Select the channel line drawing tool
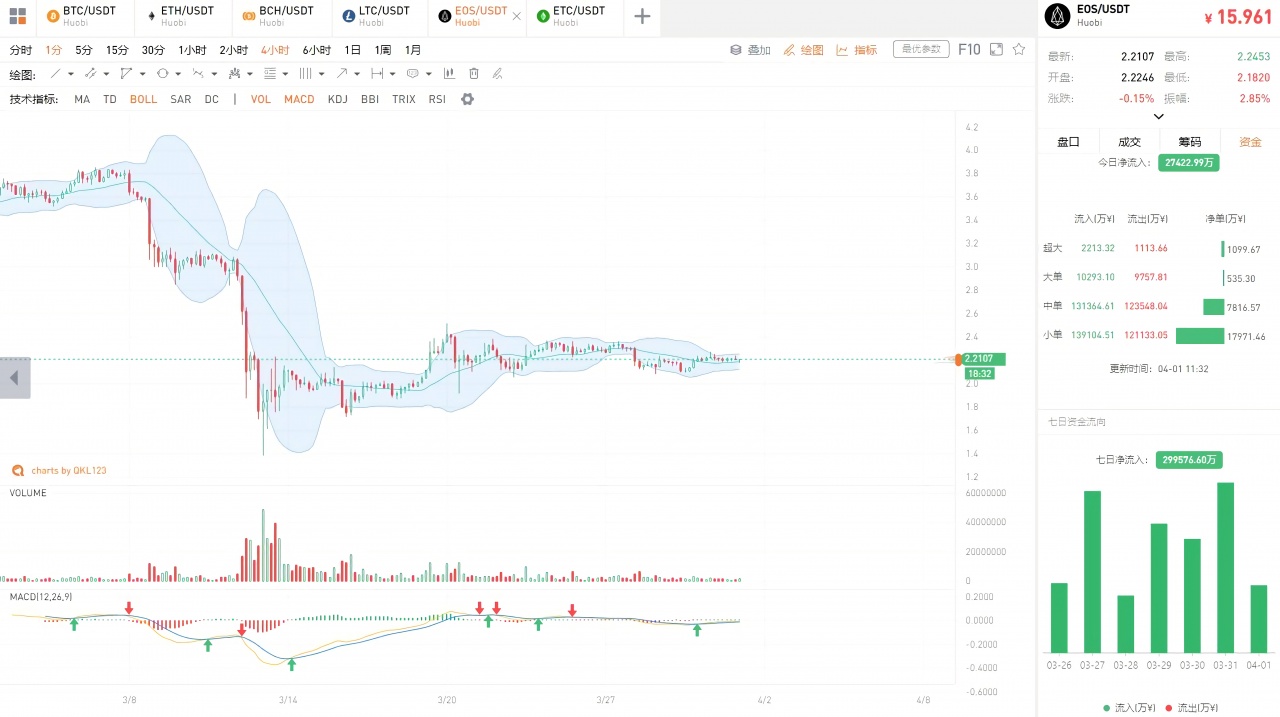 (90, 73)
